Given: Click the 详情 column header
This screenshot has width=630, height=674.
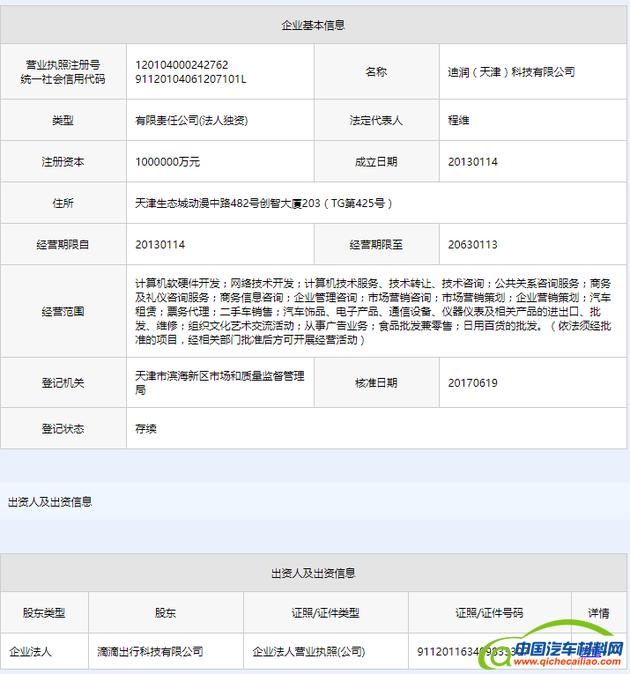Looking at the screenshot, I should tap(599, 612).
